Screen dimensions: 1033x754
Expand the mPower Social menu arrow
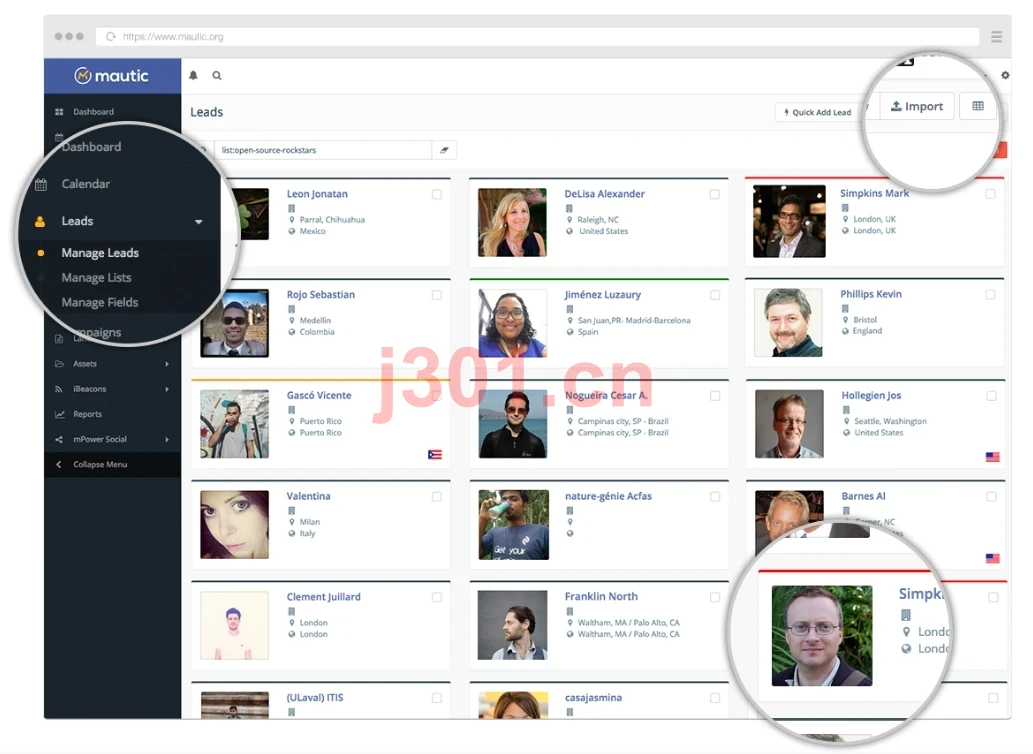167,439
